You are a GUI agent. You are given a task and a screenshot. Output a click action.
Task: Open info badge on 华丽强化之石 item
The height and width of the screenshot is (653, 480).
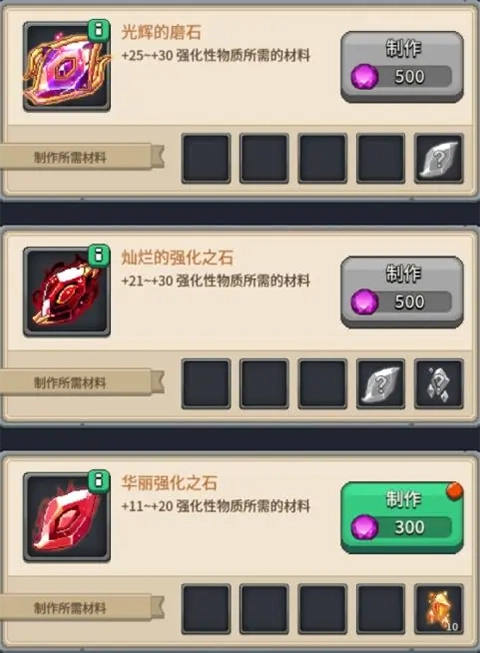99,481
